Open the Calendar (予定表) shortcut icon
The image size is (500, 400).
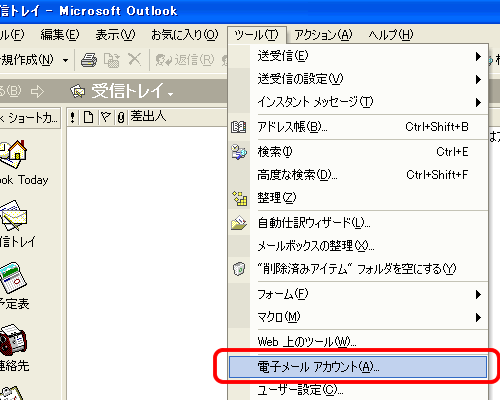14,277
